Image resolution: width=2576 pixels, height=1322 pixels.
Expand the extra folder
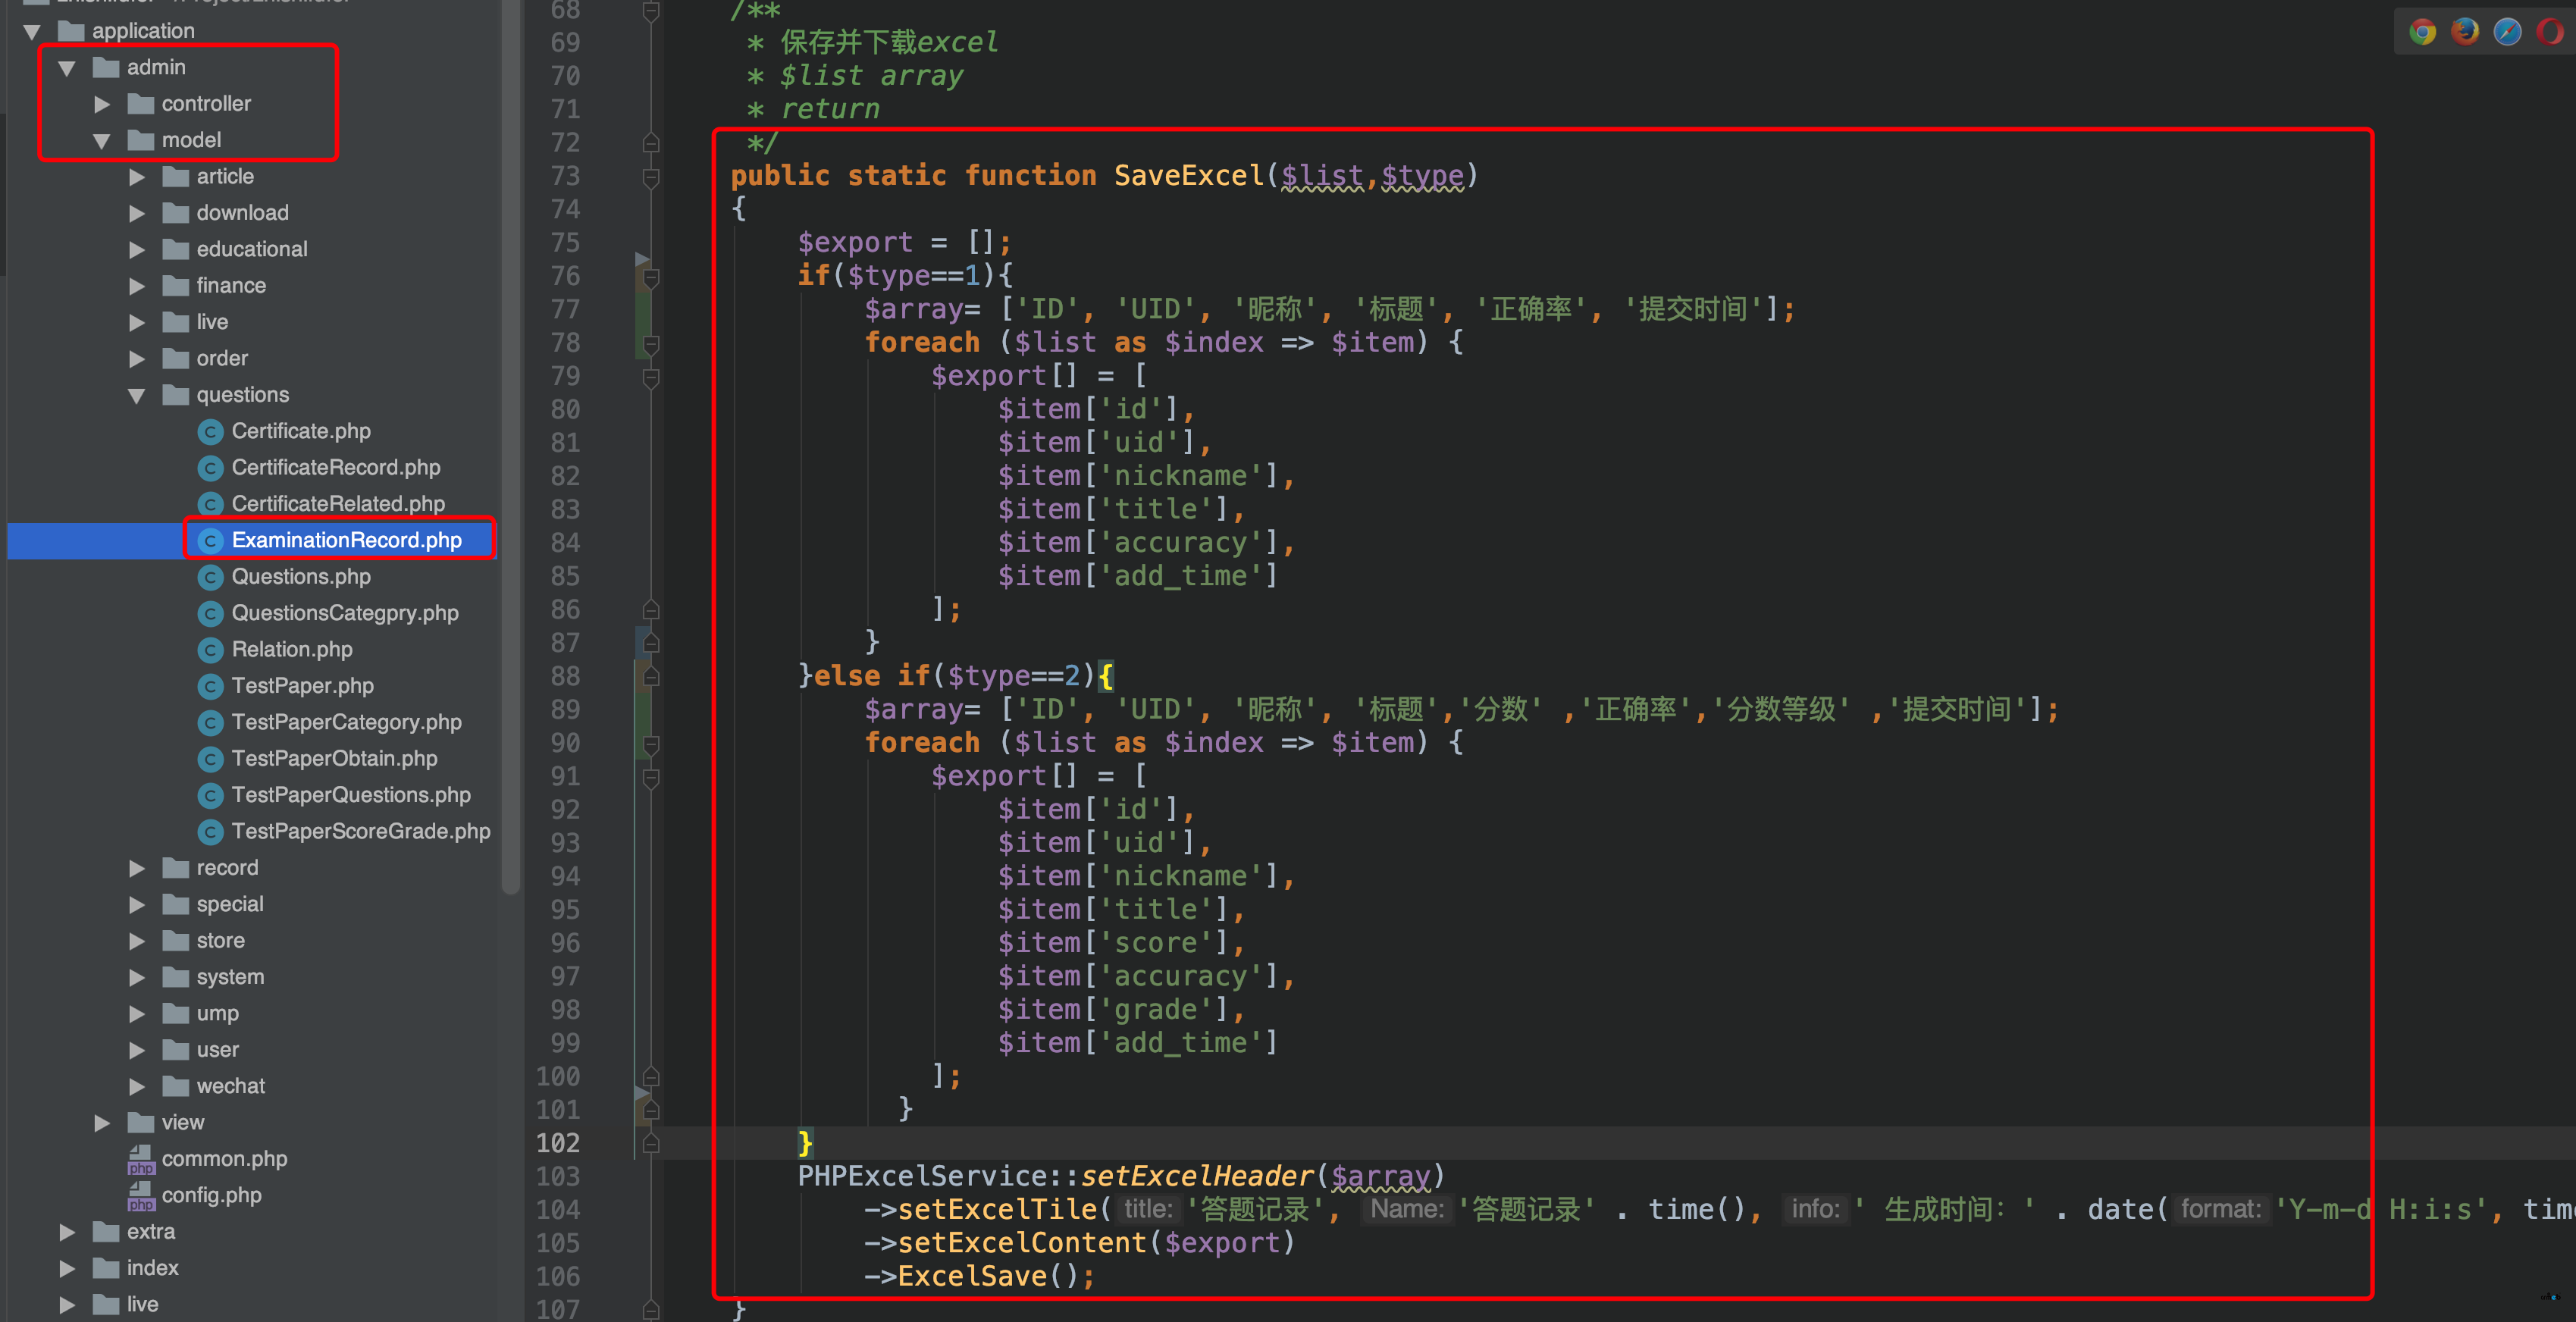tap(67, 1232)
